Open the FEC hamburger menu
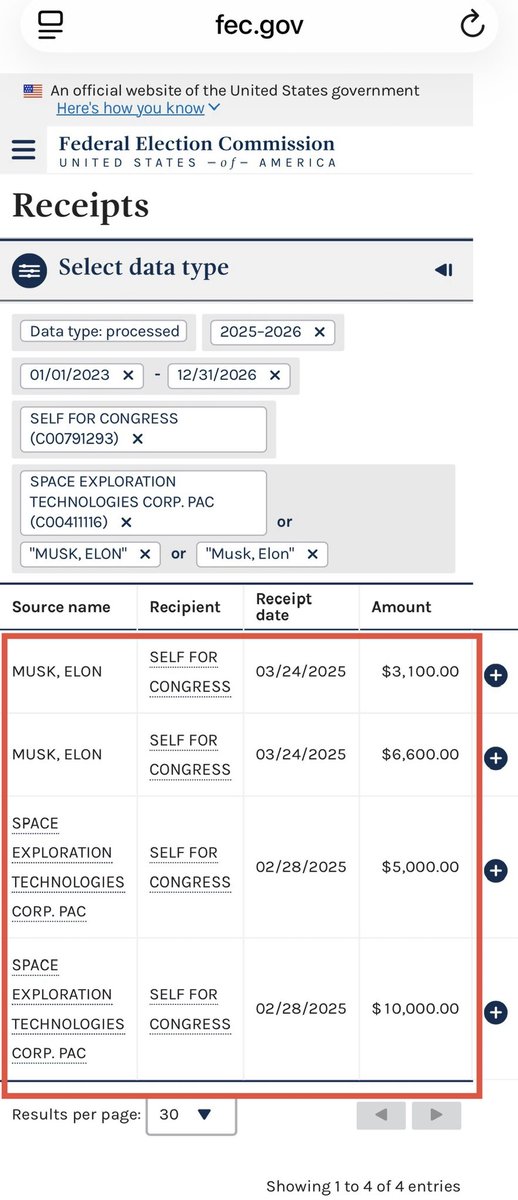 tap(23, 150)
